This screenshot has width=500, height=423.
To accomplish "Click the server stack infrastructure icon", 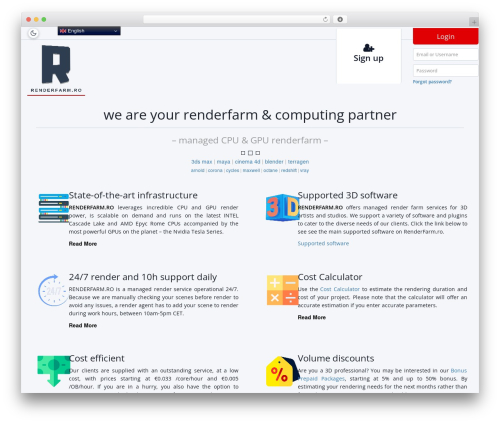I will click(53, 208).
